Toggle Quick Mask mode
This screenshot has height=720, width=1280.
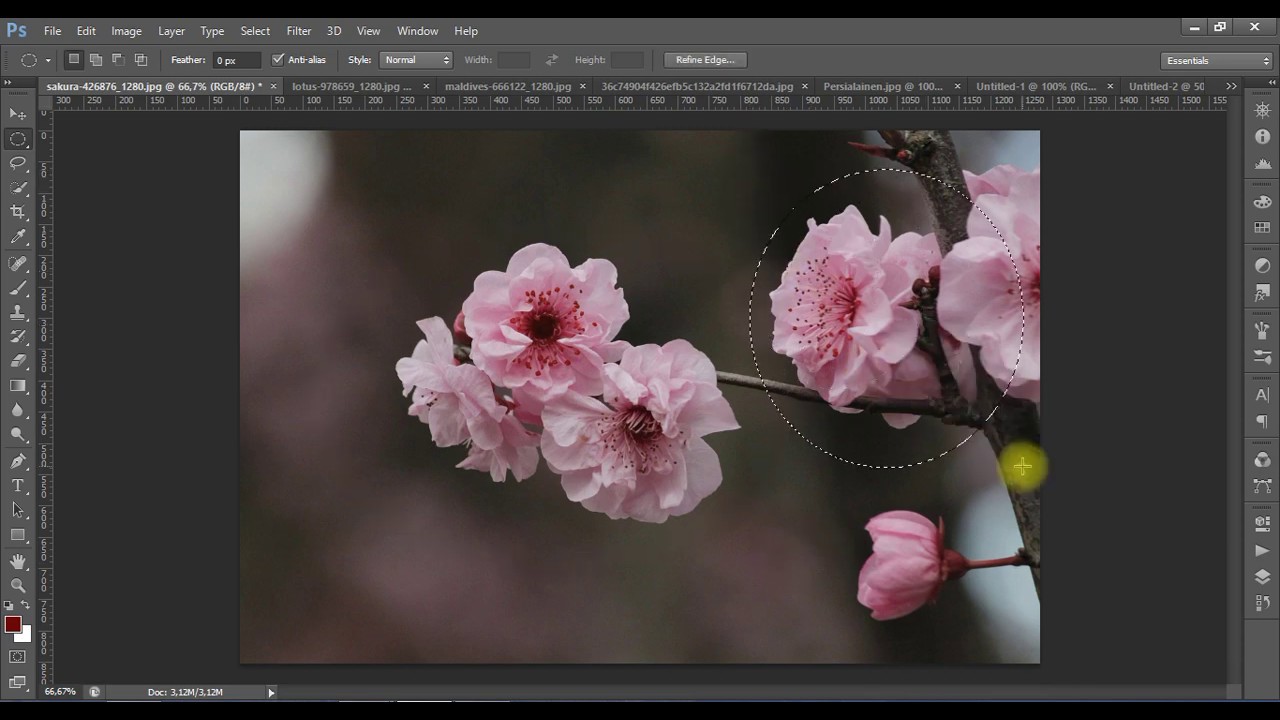tap(18, 657)
